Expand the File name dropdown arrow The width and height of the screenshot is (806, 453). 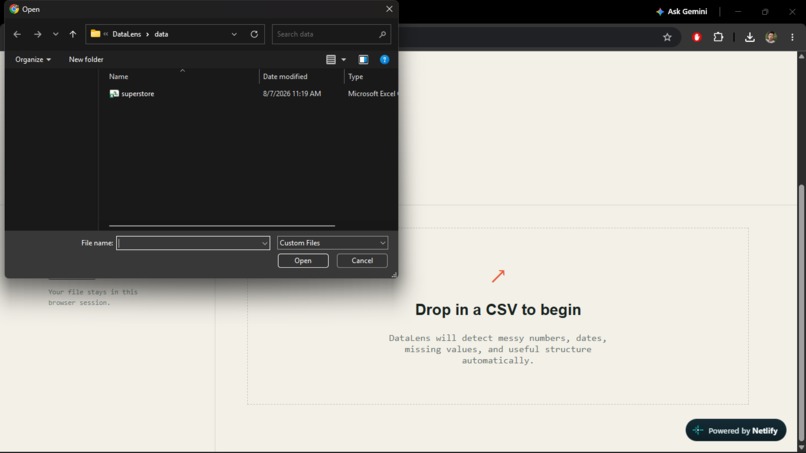264,243
